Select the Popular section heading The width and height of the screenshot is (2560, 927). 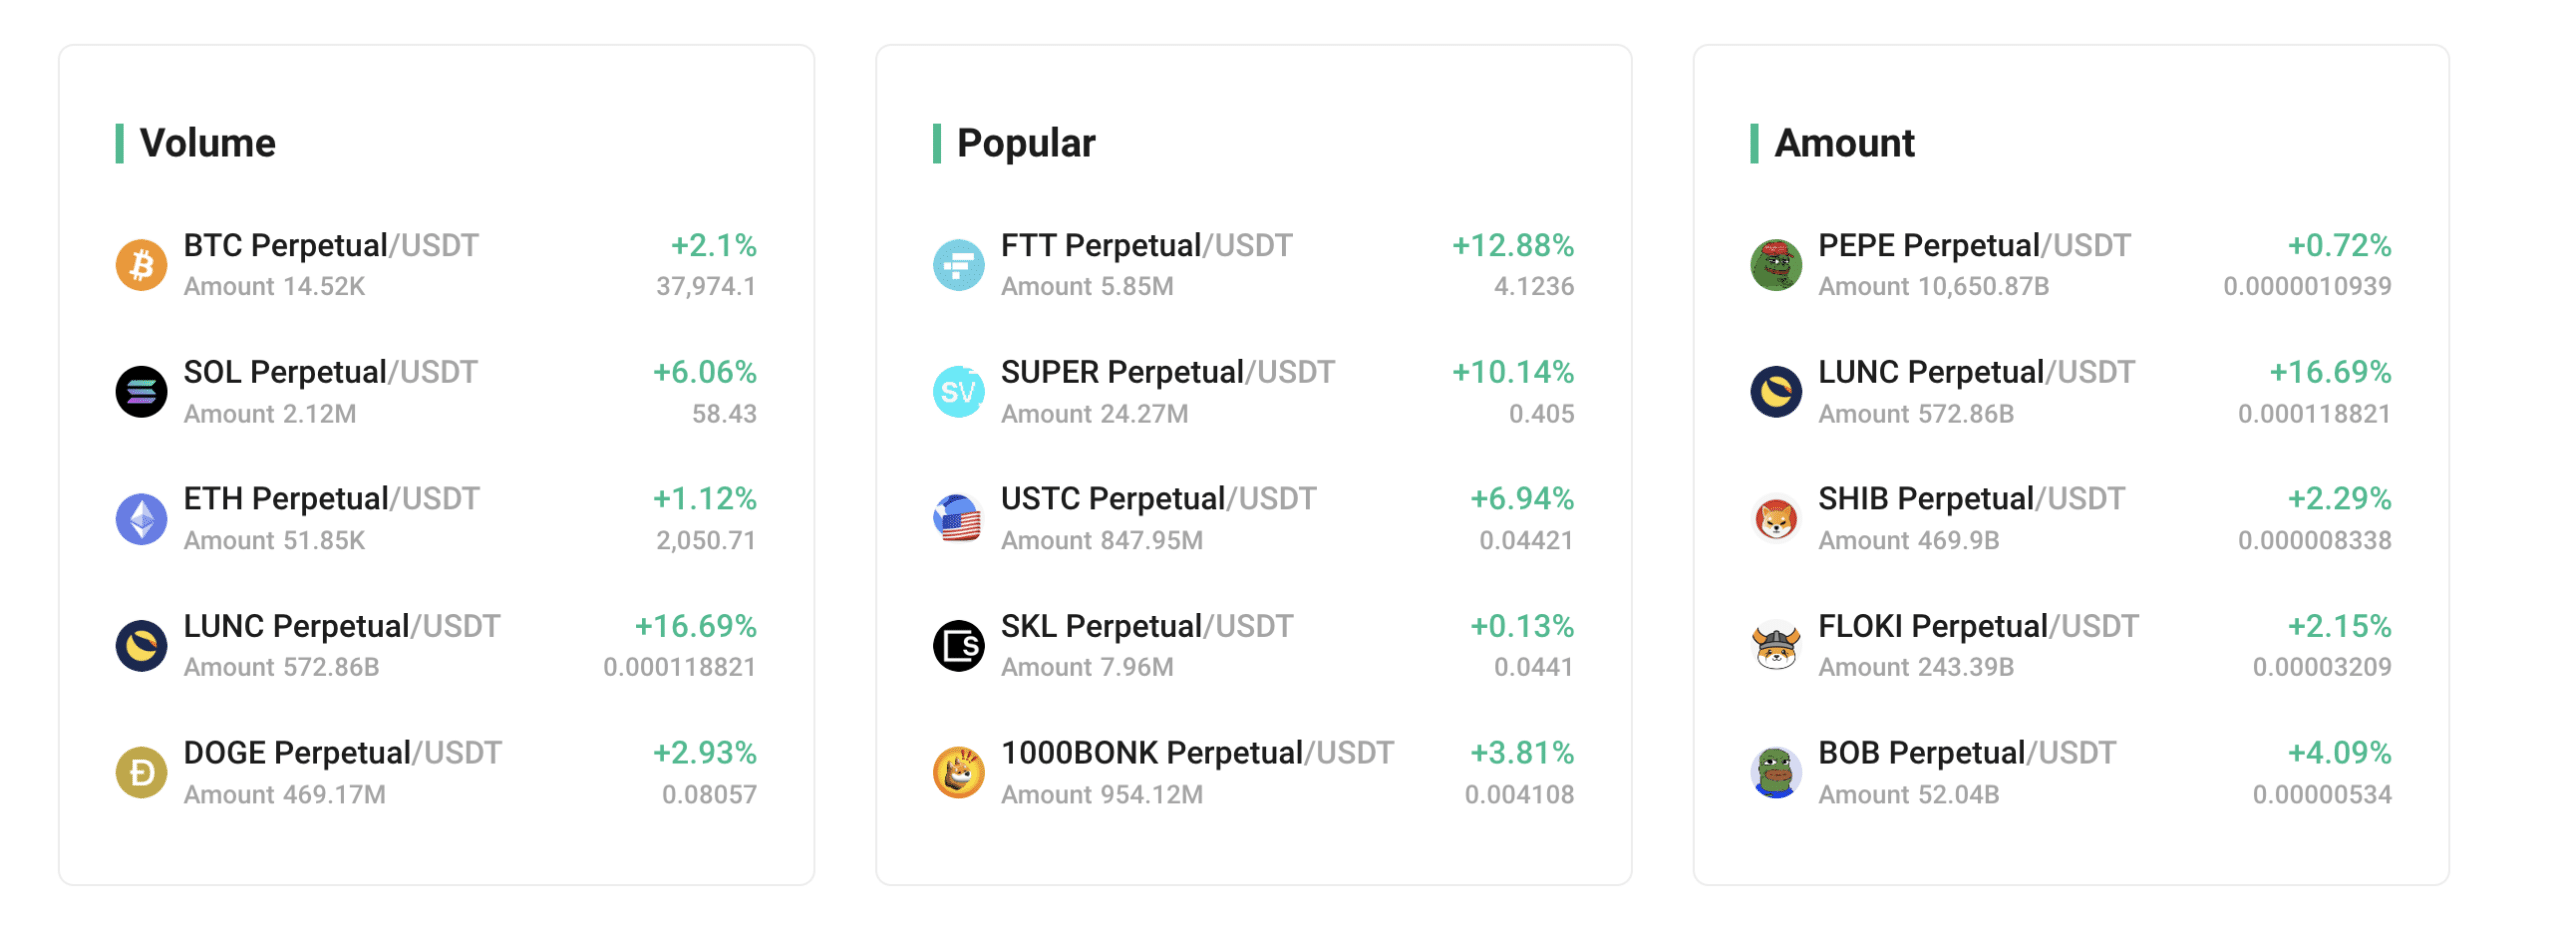click(1025, 143)
